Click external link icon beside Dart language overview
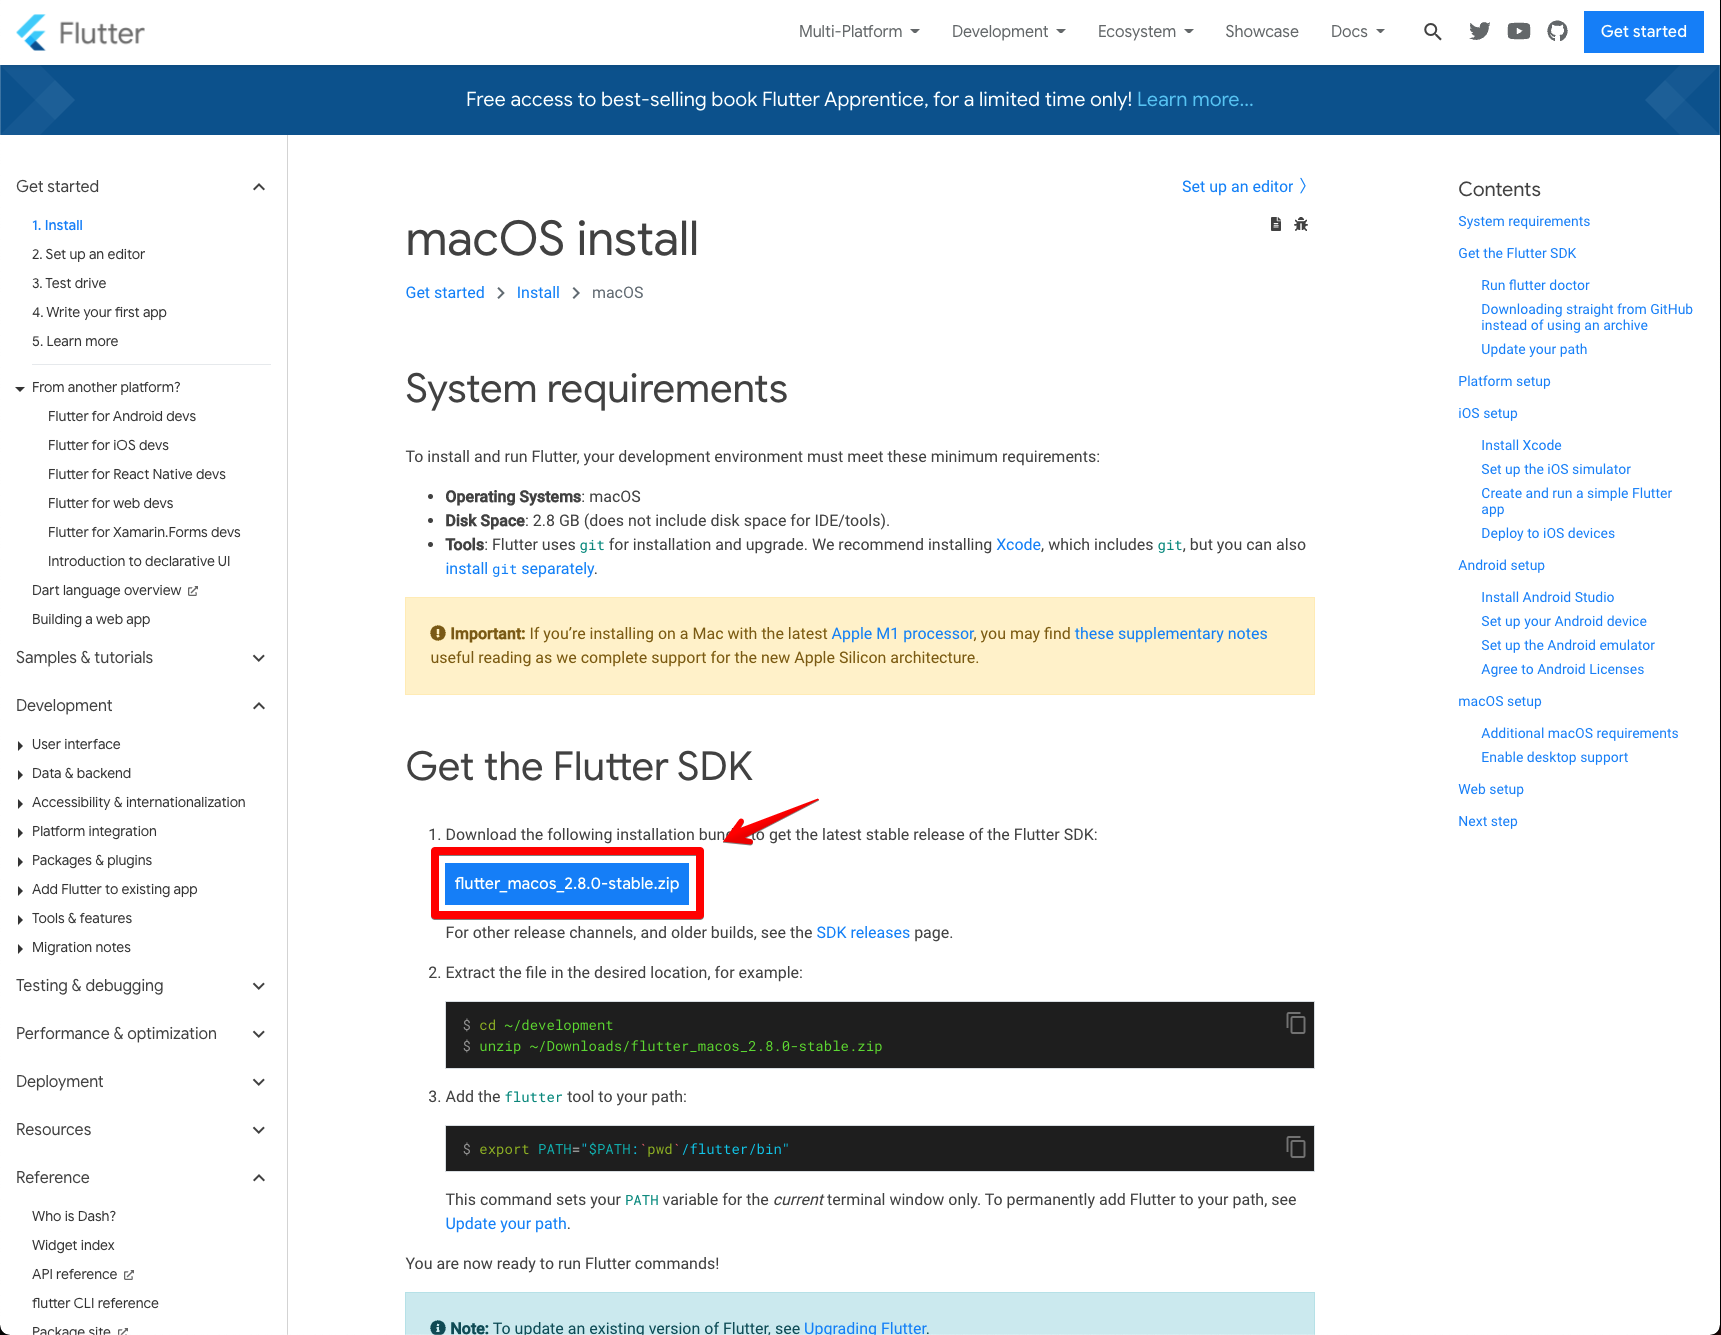Image resolution: width=1721 pixels, height=1335 pixels. 193,591
